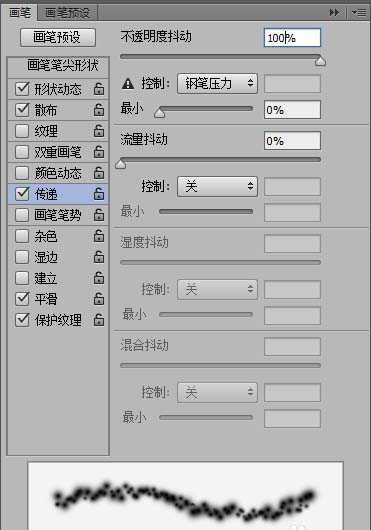Click the 最小 0% input field
This screenshot has width=371, height=530.
(292, 110)
